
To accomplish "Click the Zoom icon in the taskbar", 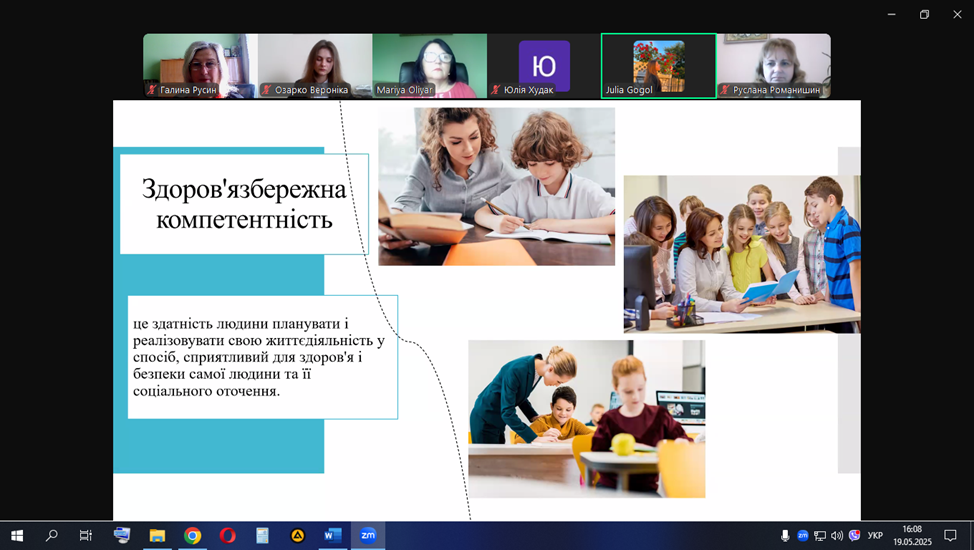I will coord(367,536).
